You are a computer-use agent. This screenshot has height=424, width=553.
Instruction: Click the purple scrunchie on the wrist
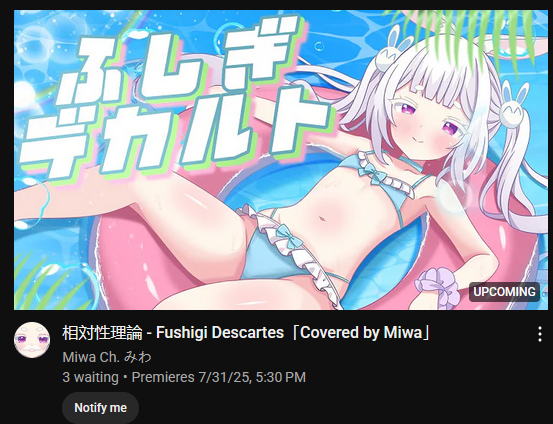point(437,286)
